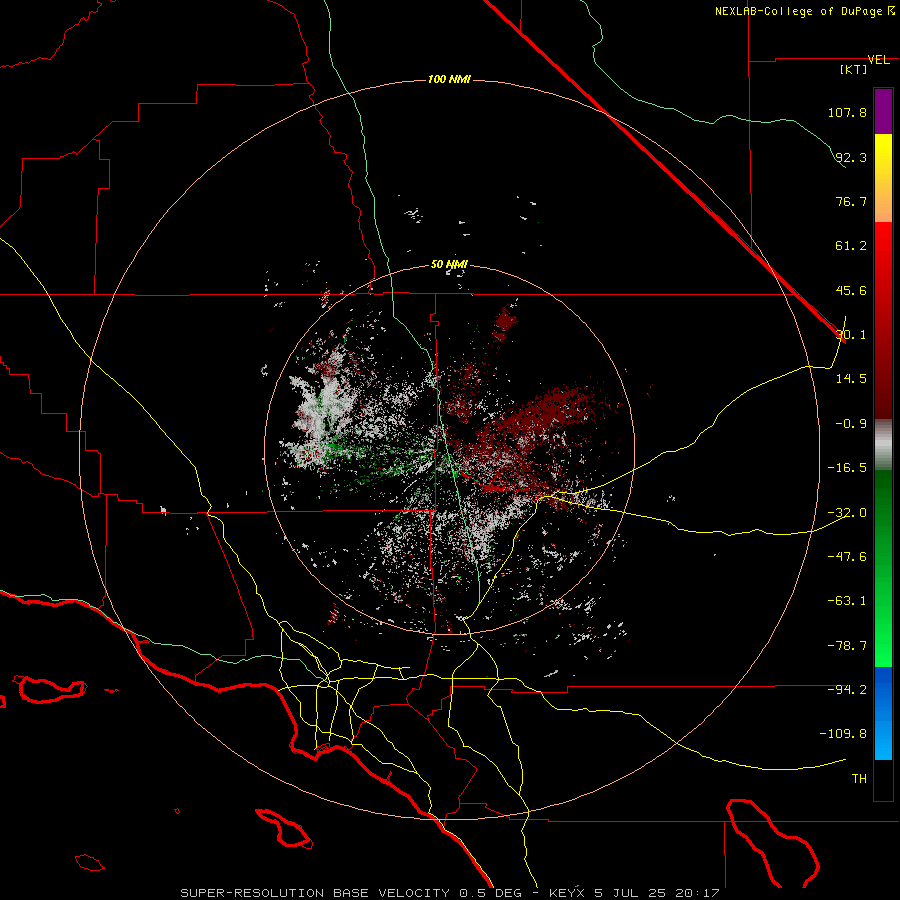
Task: Select the -32.0 velocity scale value
Action: pyautogui.click(x=847, y=513)
